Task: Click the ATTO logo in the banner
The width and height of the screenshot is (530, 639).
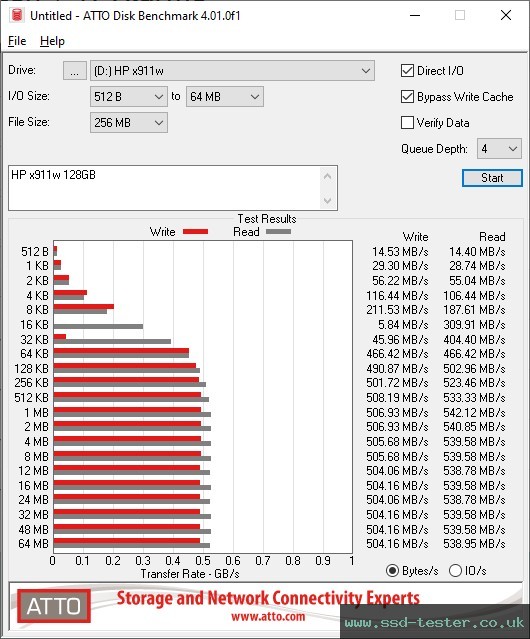Action: coord(54,606)
